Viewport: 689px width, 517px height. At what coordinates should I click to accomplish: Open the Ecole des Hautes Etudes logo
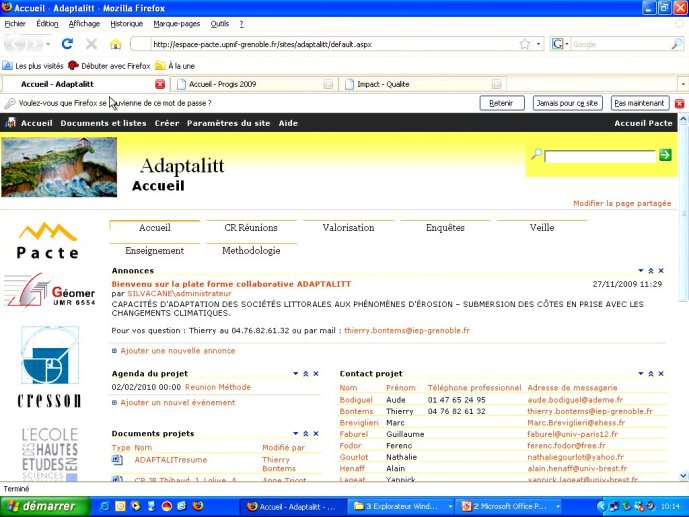click(50, 454)
